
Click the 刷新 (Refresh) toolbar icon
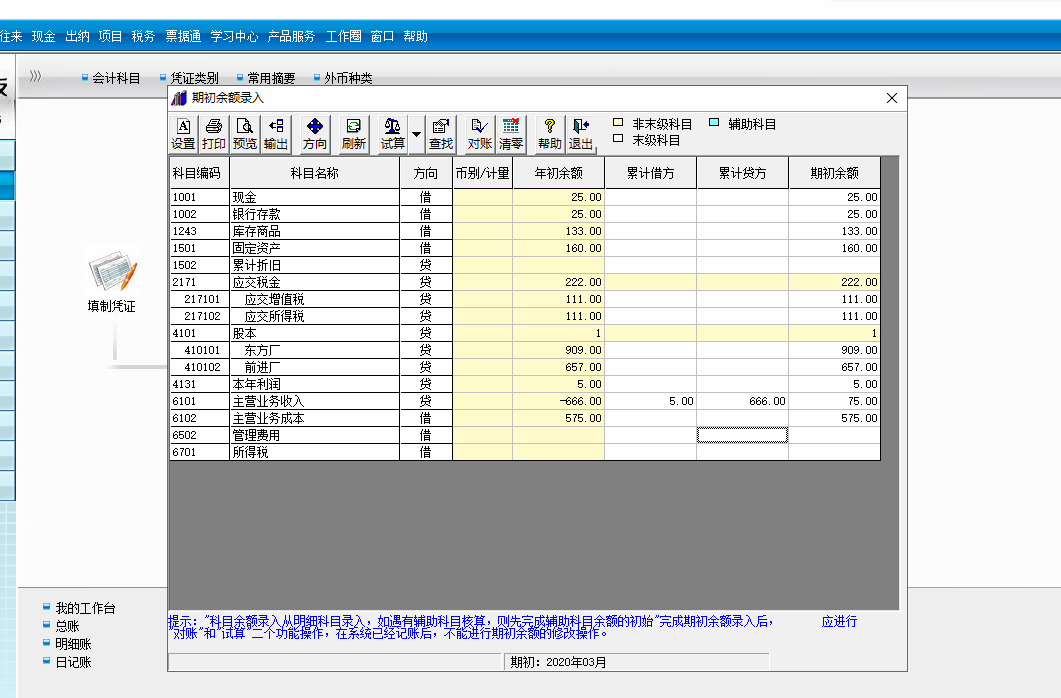click(x=353, y=134)
